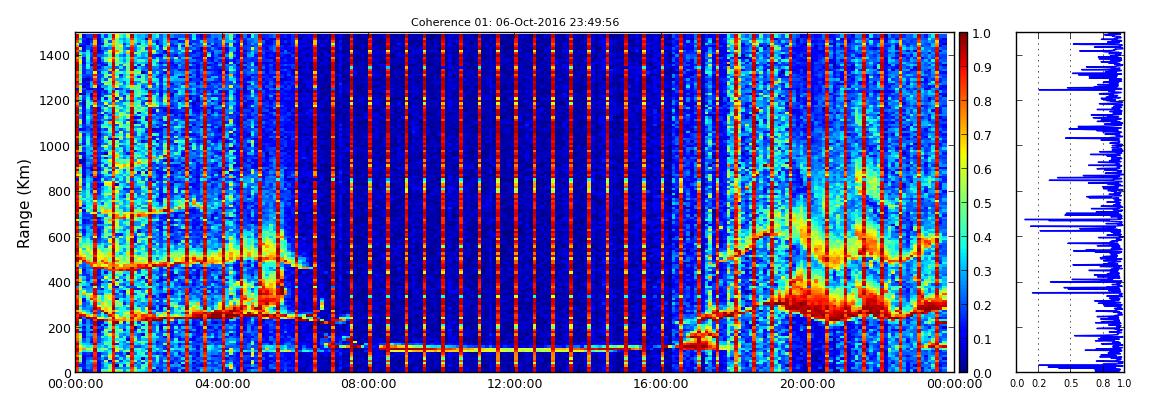Select the 0.8 tick under the profile plot
Viewport: 1150px width, 407px height.
click(1102, 383)
